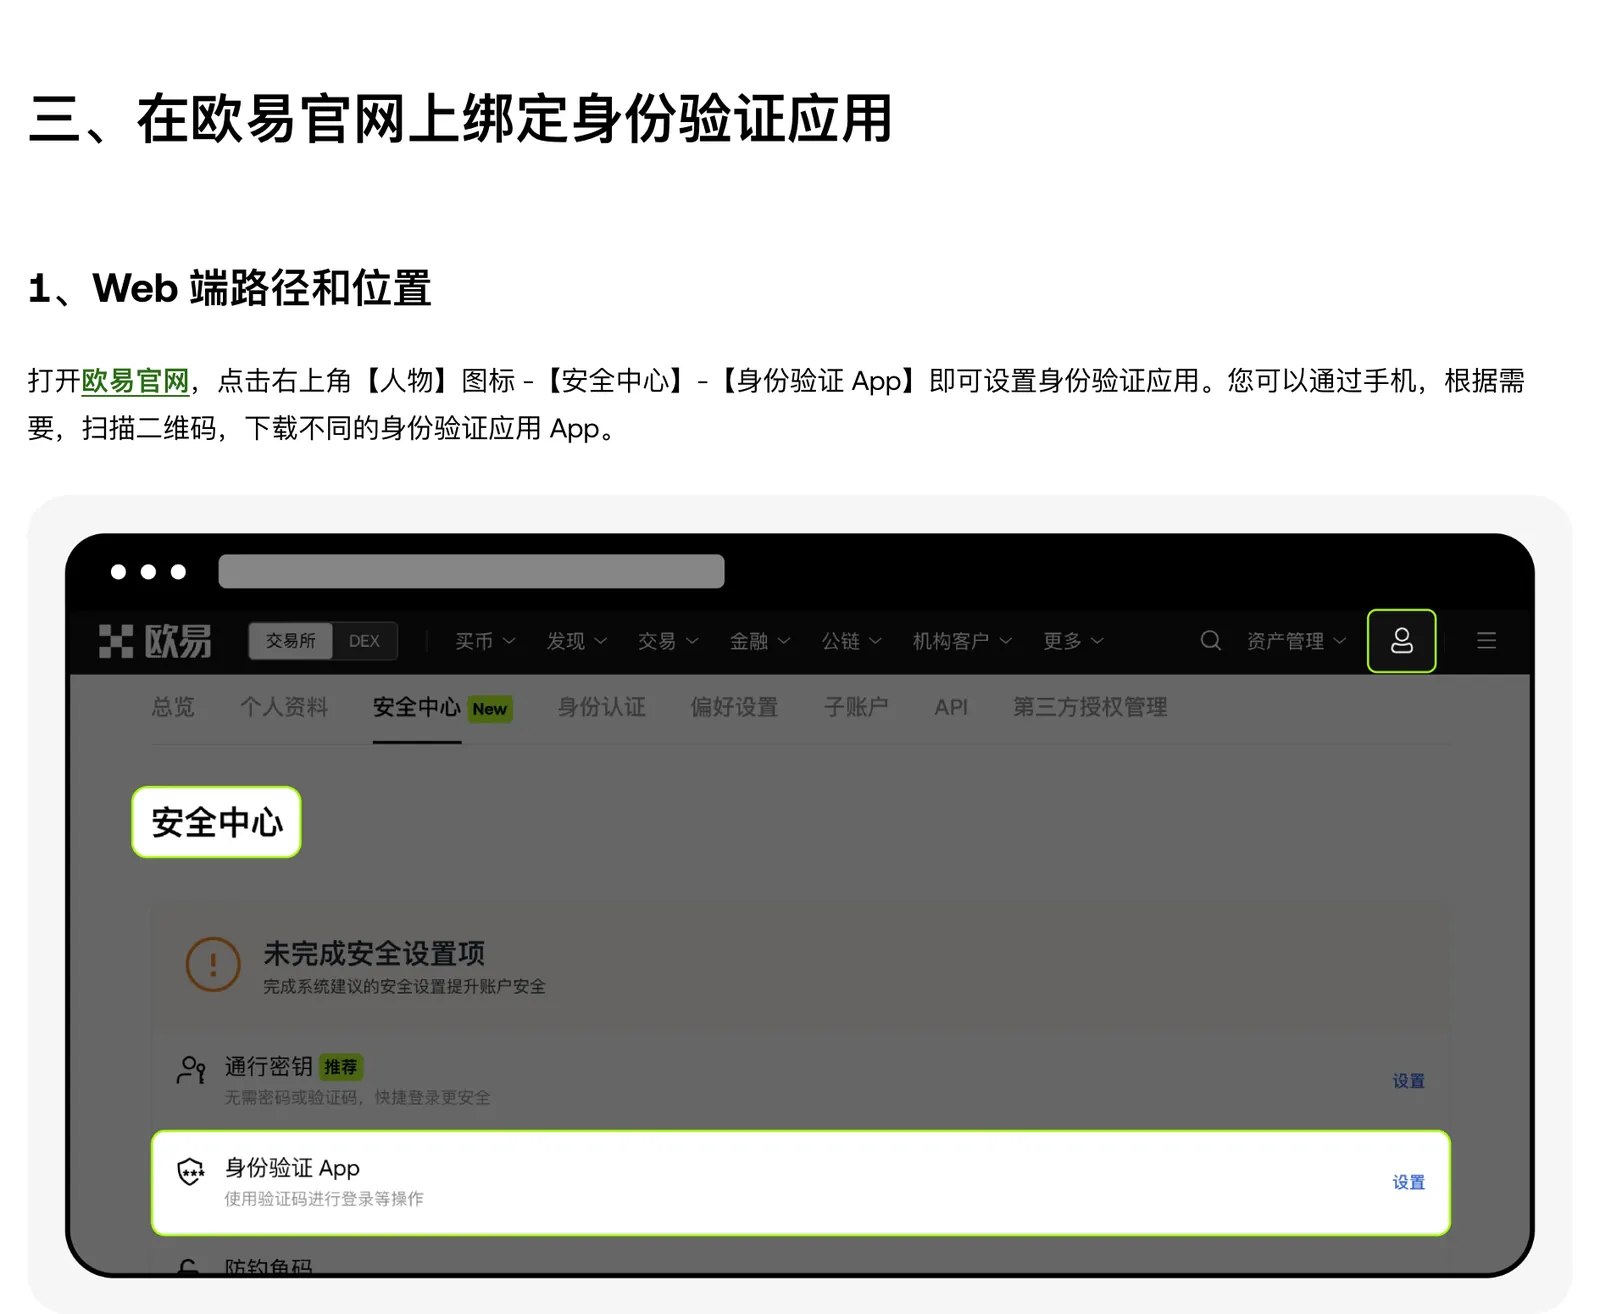This screenshot has height=1314, width=1600.
Task: Select the 交易所 toggle option
Action: coord(291,641)
